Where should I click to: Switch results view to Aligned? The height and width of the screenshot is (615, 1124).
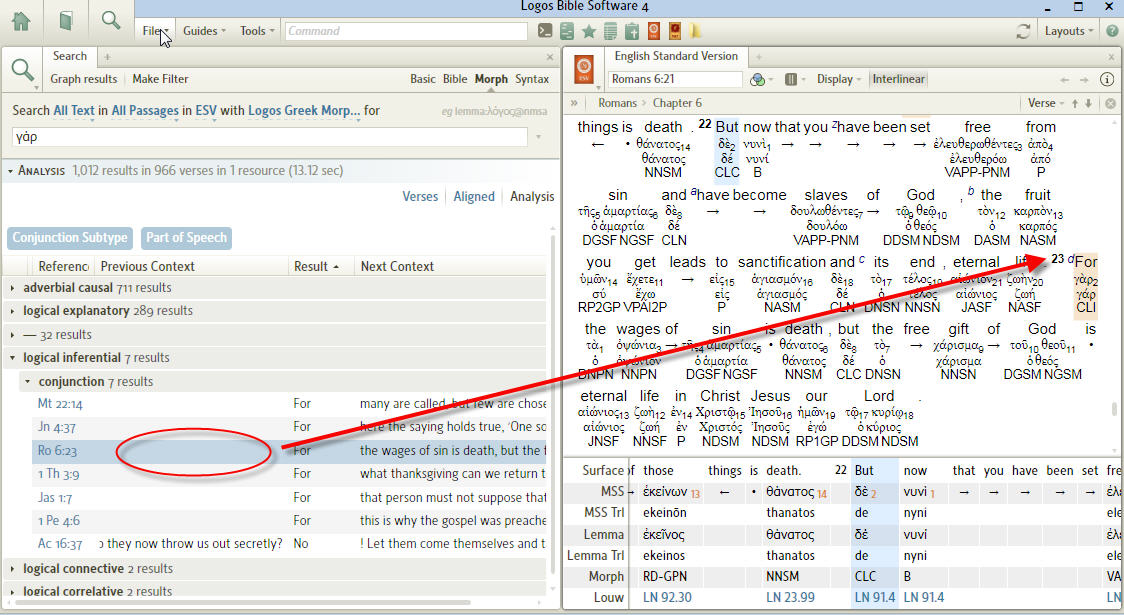474,197
